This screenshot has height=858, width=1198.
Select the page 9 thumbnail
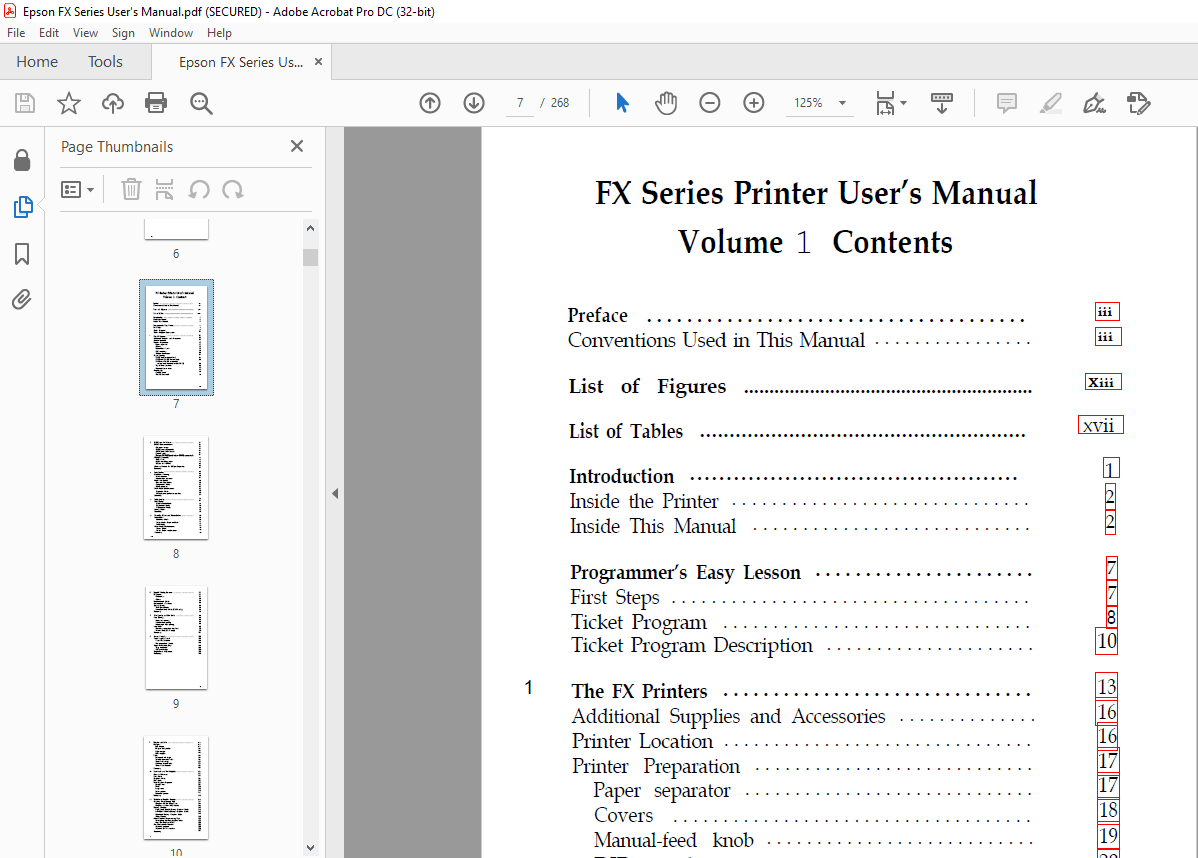tap(176, 637)
